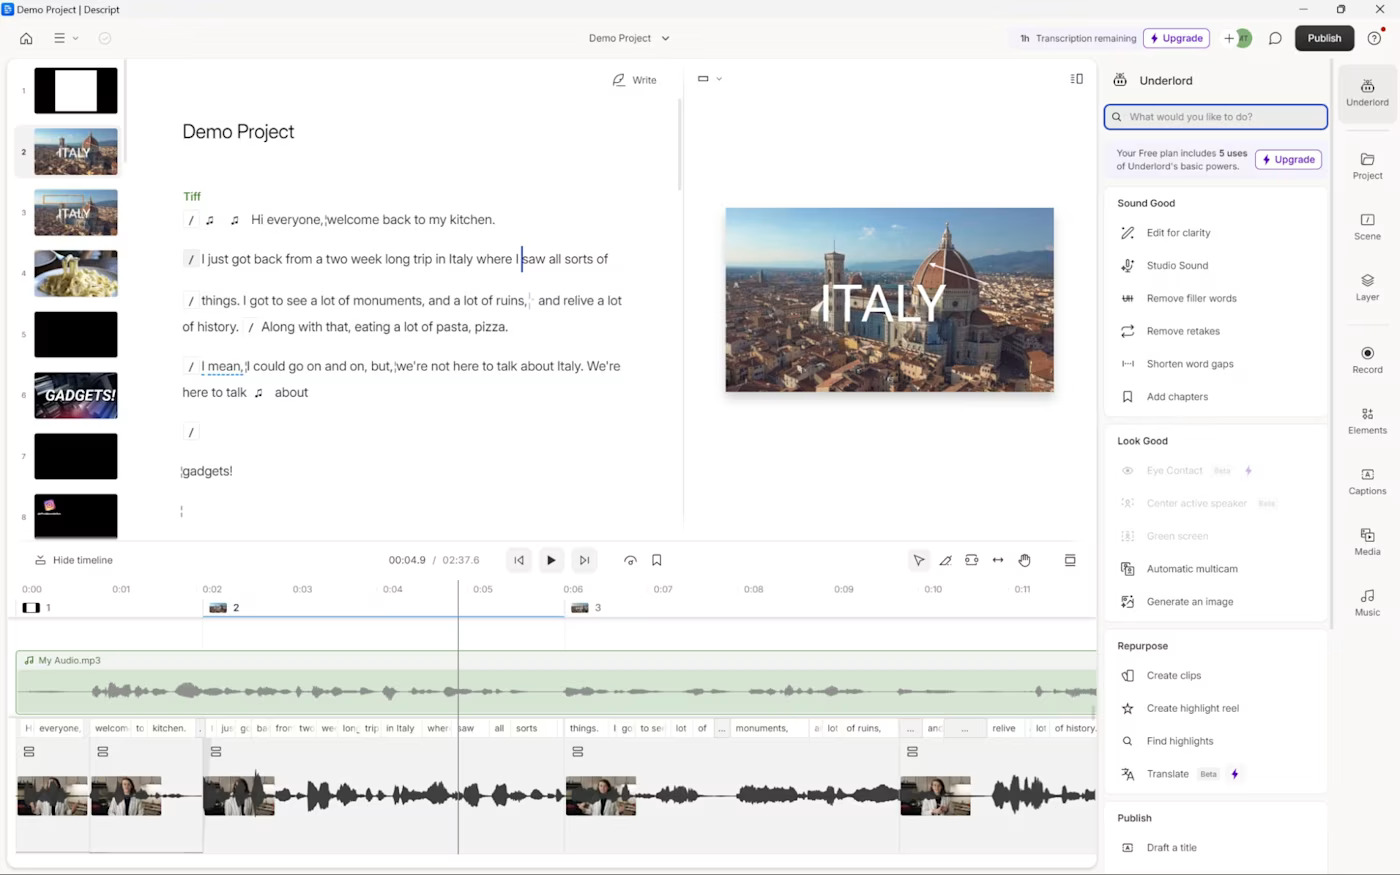The image size is (1400, 875).
Task: Toggle the Write mode
Action: [x=635, y=80]
